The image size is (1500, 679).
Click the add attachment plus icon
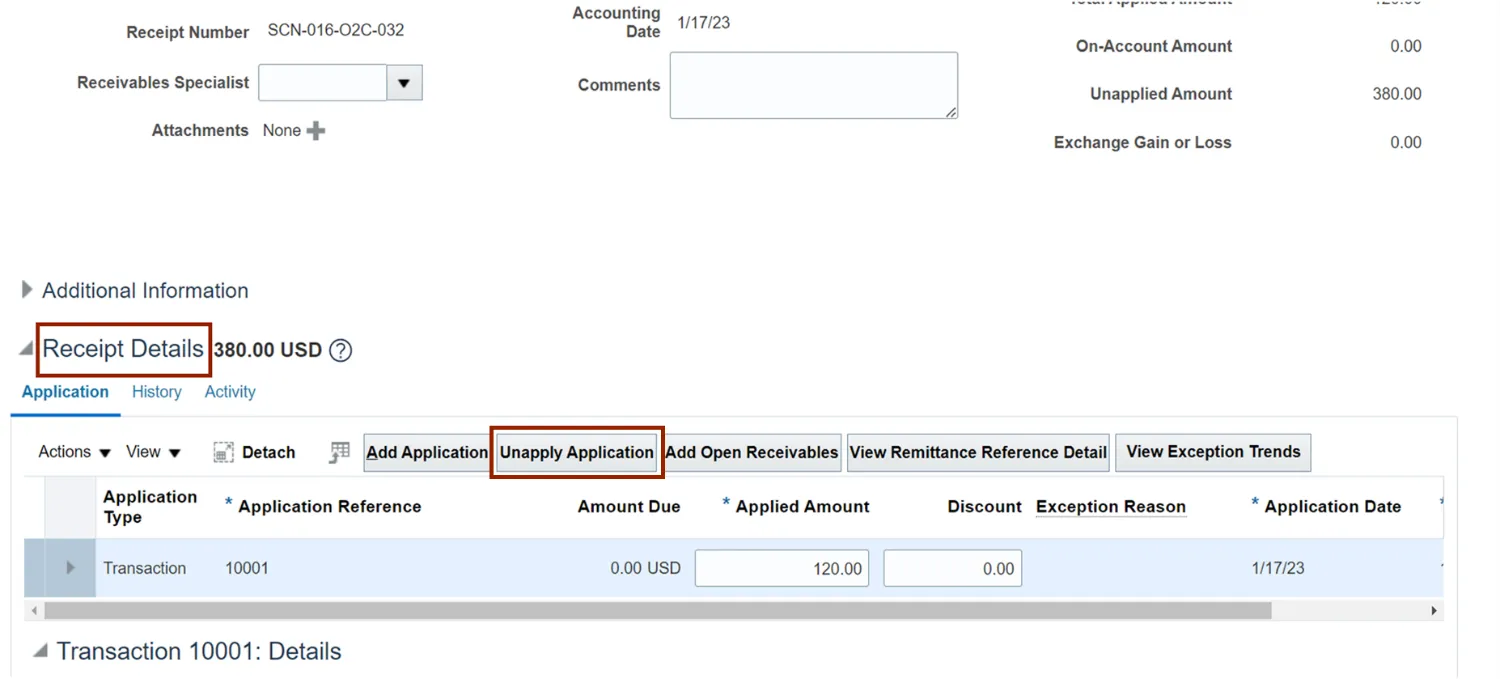316,131
